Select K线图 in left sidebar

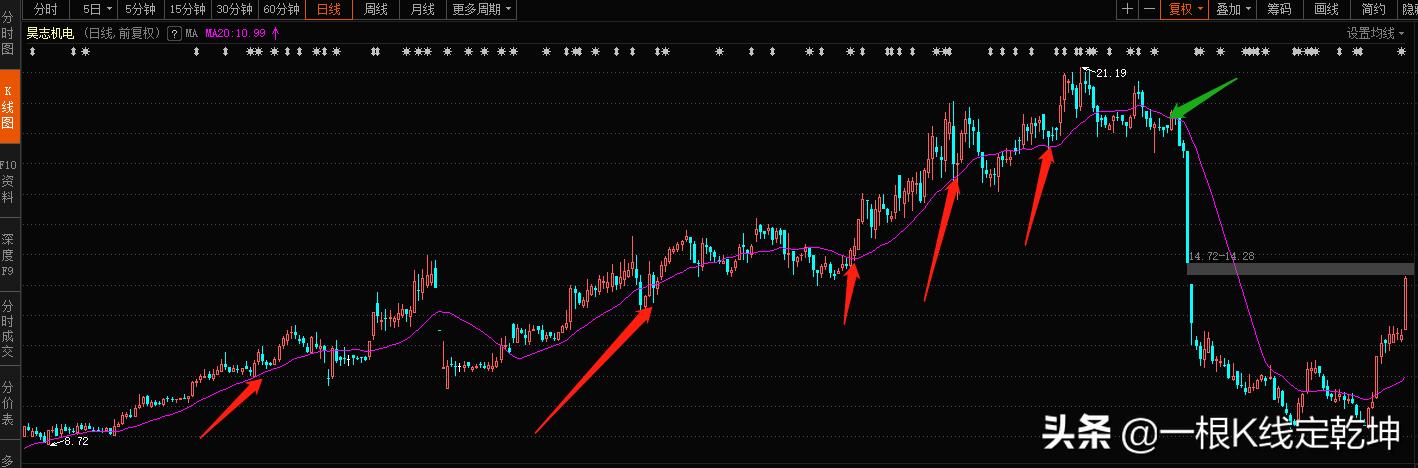click(8, 108)
